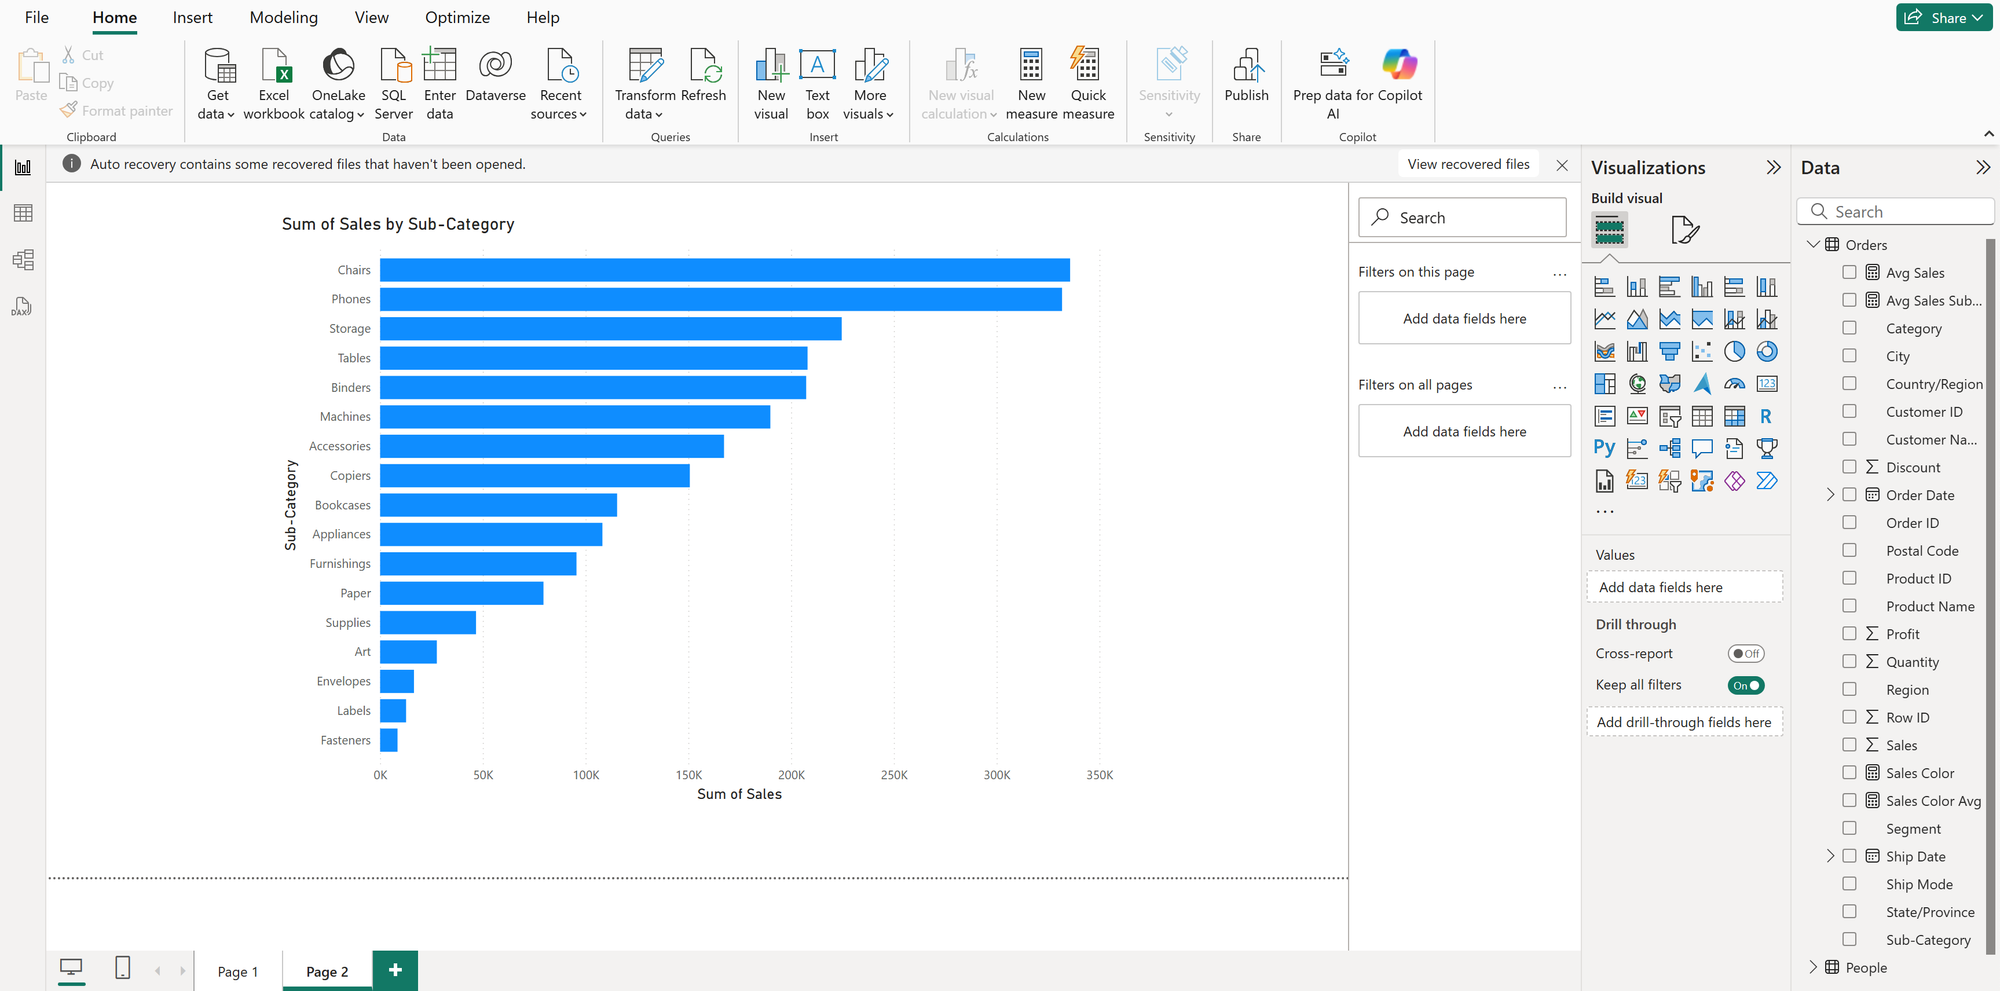Expand the Order Date hierarchy
The width and height of the screenshot is (2000, 991).
1830,495
